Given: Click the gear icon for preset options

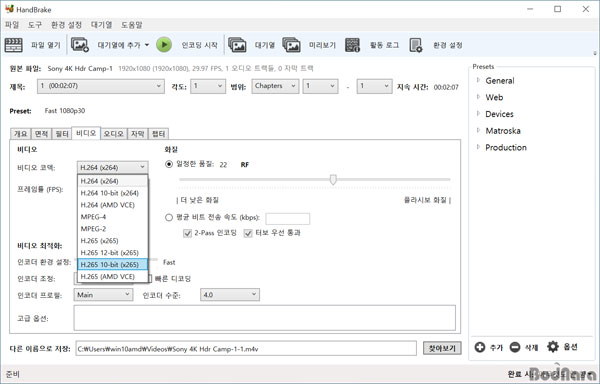Looking at the screenshot, I should (x=553, y=347).
